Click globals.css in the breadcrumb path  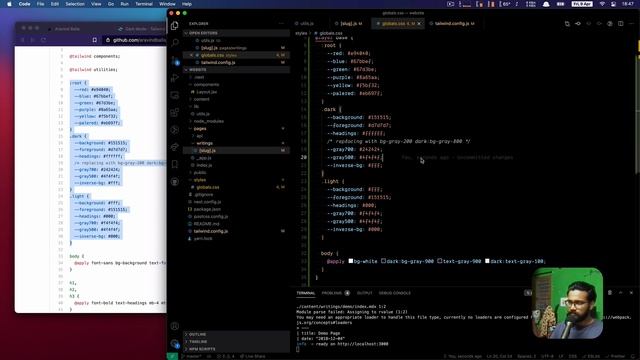pyautogui.click(x=331, y=33)
